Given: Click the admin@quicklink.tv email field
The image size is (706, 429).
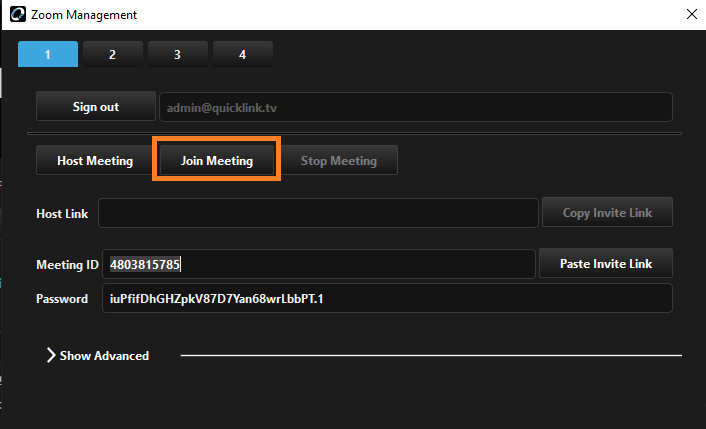Looking at the screenshot, I should click(416, 107).
